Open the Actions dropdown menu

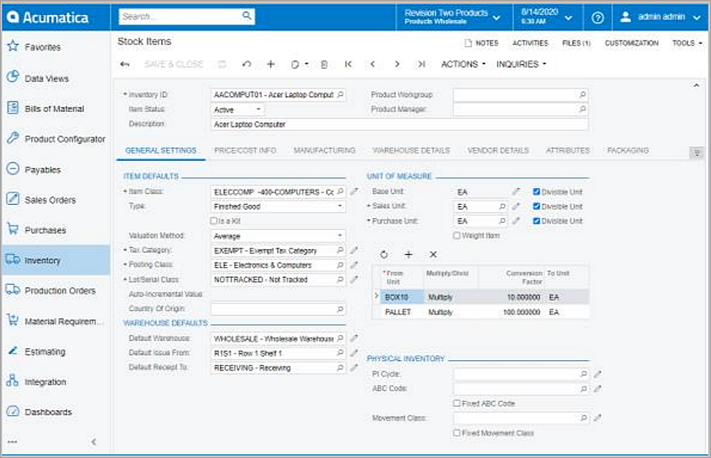pos(463,64)
